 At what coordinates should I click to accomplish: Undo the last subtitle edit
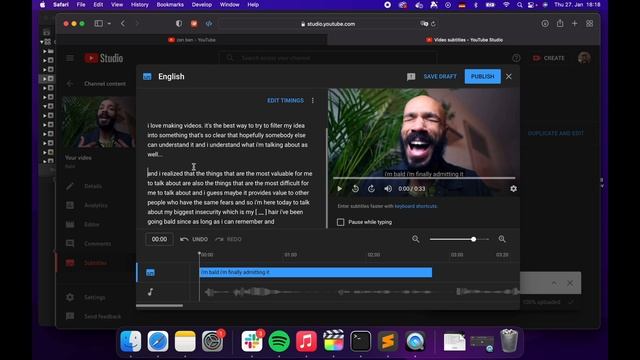[194, 239]
